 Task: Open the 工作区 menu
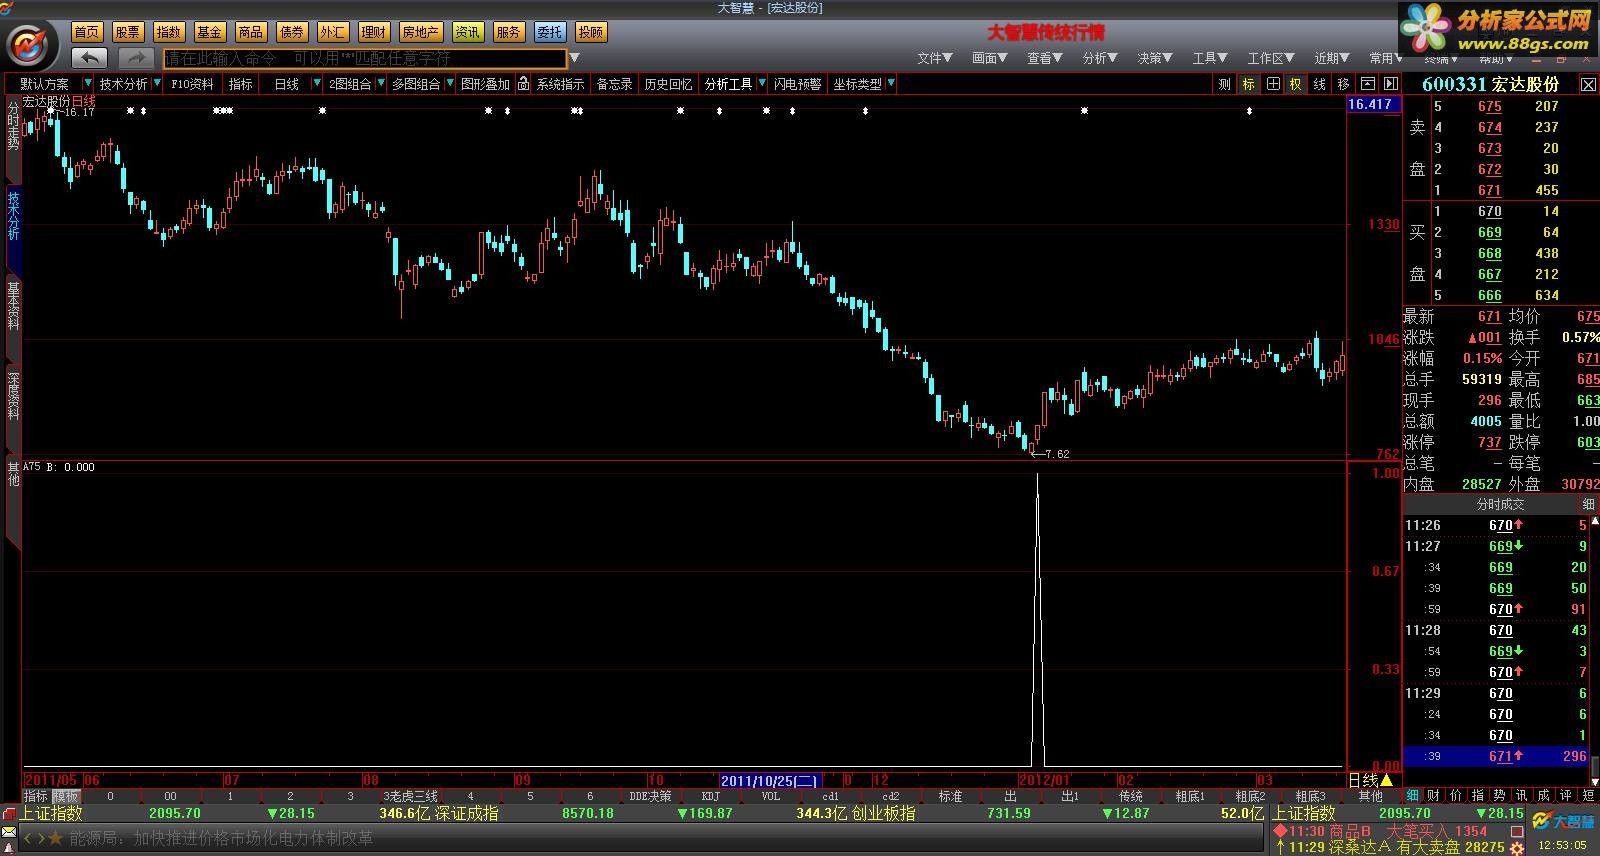1271,58
